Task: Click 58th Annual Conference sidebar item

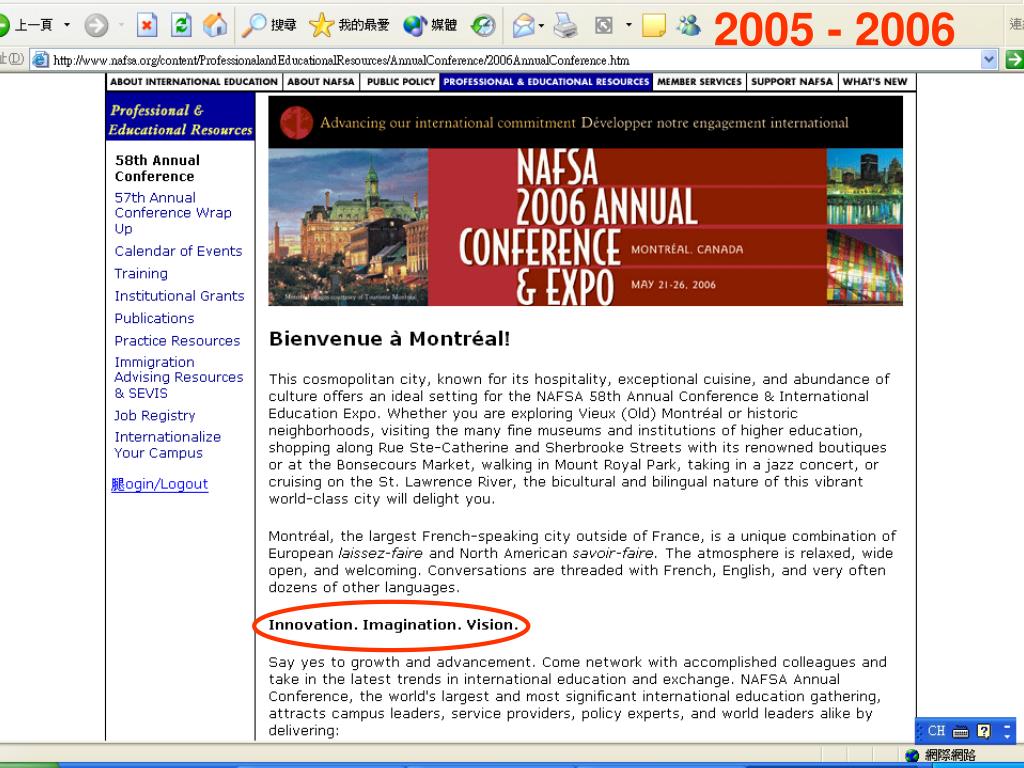Action: [x=157, y=168]
